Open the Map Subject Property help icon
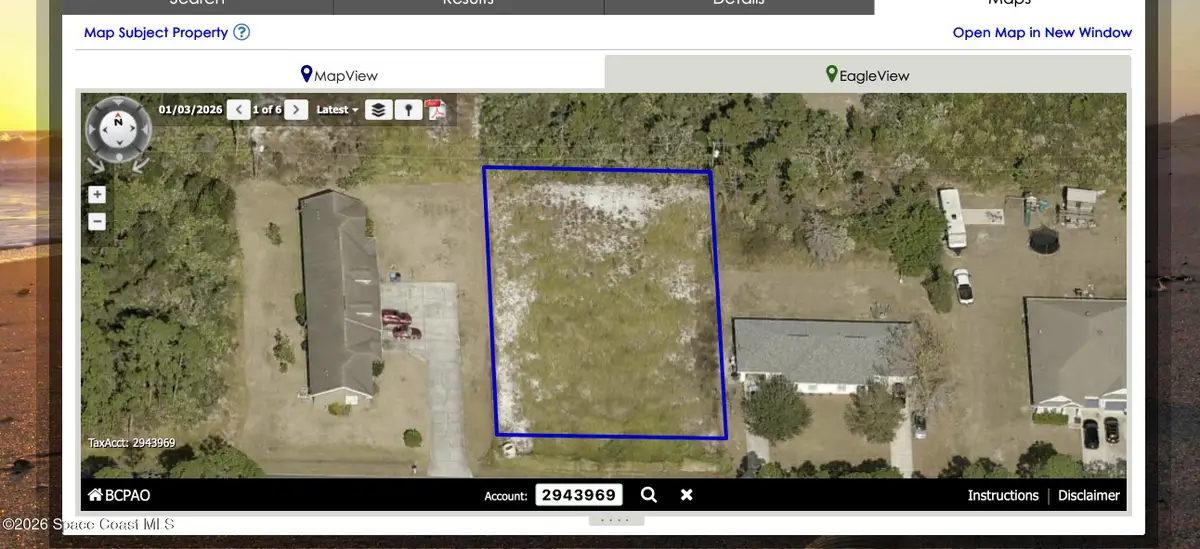Screen dimensions: 1200x549 (x=242, y=32)
